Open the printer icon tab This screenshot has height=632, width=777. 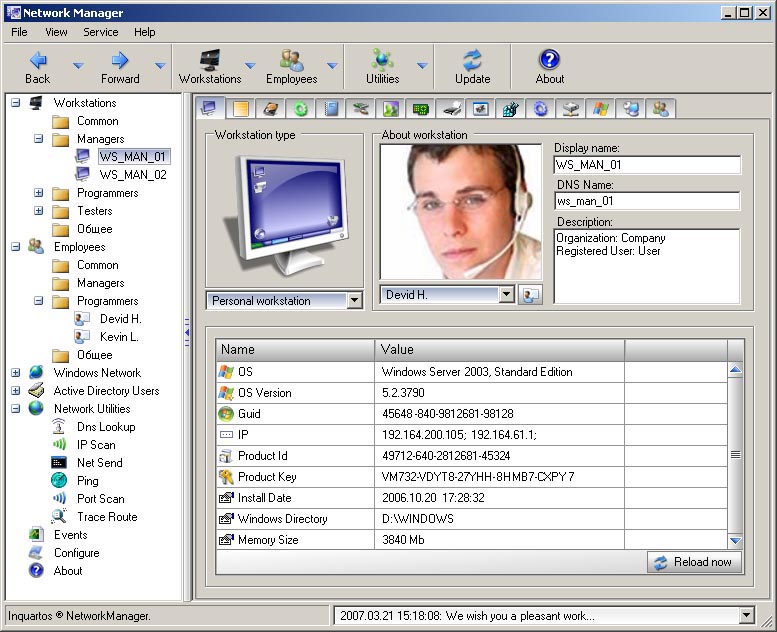(x=452, y=109)
